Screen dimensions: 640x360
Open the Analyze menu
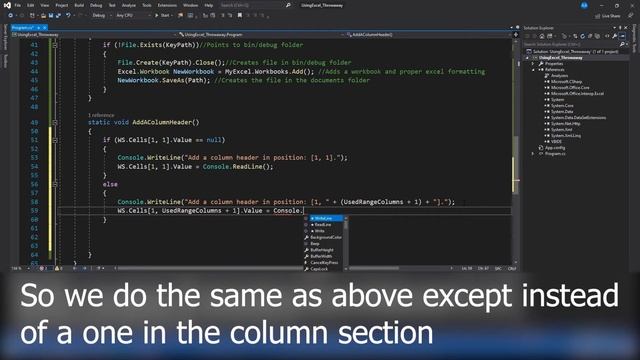pyautogui.click(x=129, y=5)
